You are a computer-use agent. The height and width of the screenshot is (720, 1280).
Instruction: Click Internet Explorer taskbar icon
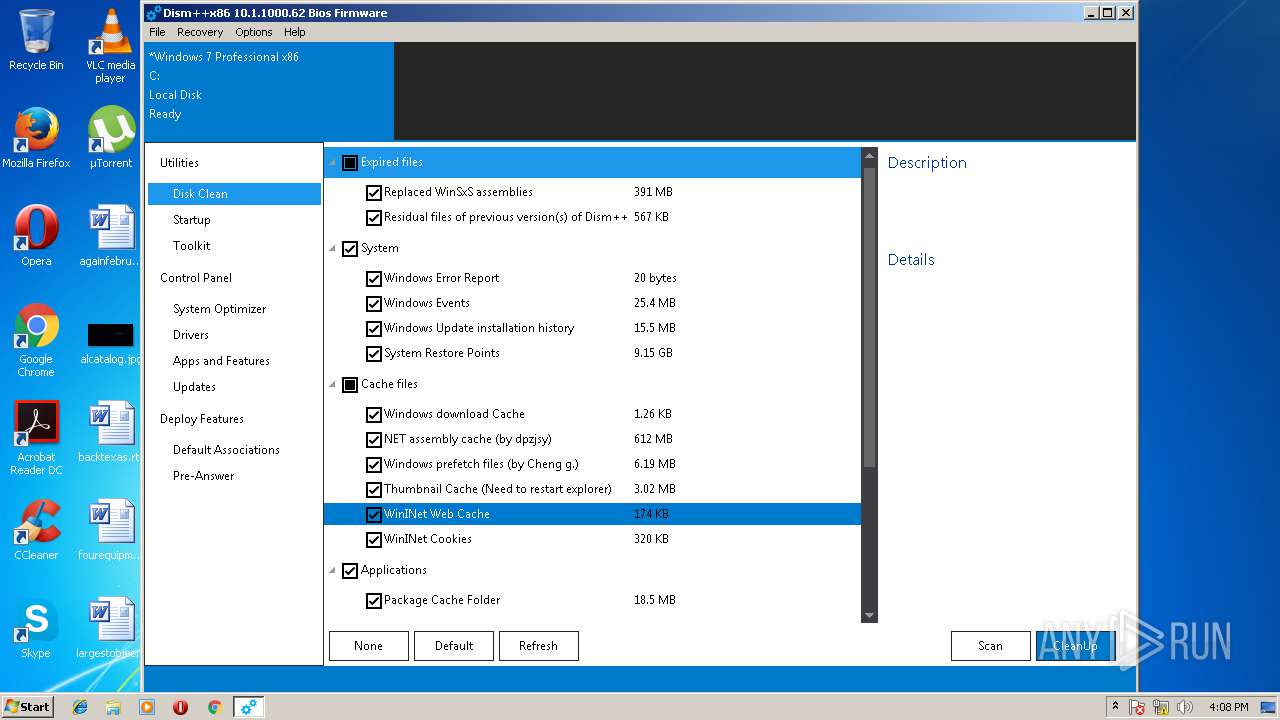80,707
